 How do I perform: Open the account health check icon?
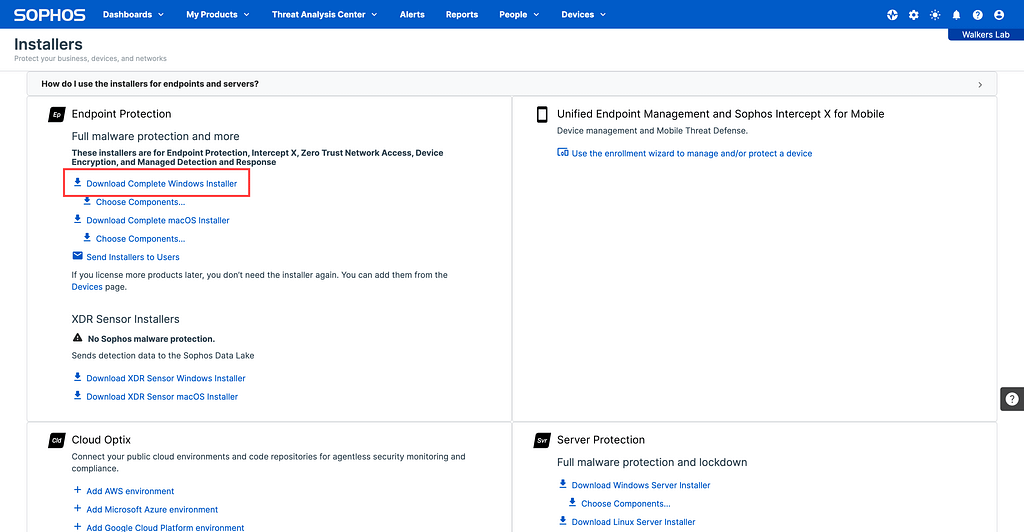[x=892, y=15]
